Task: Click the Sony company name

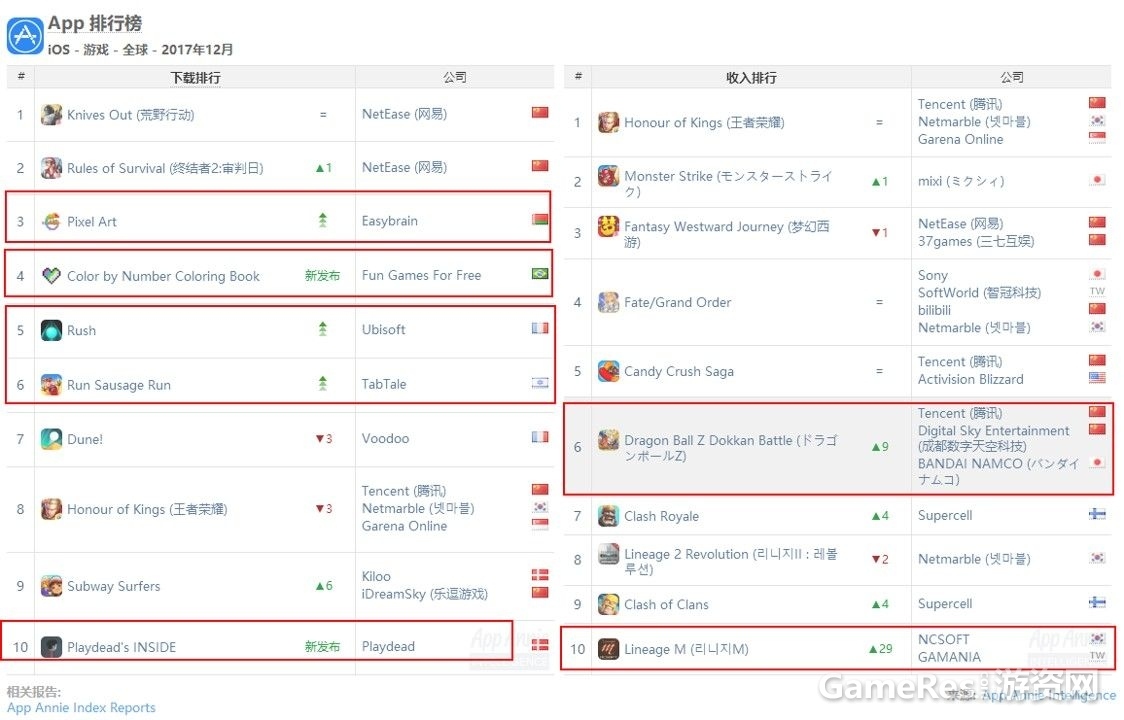Action: coord(933,275)
